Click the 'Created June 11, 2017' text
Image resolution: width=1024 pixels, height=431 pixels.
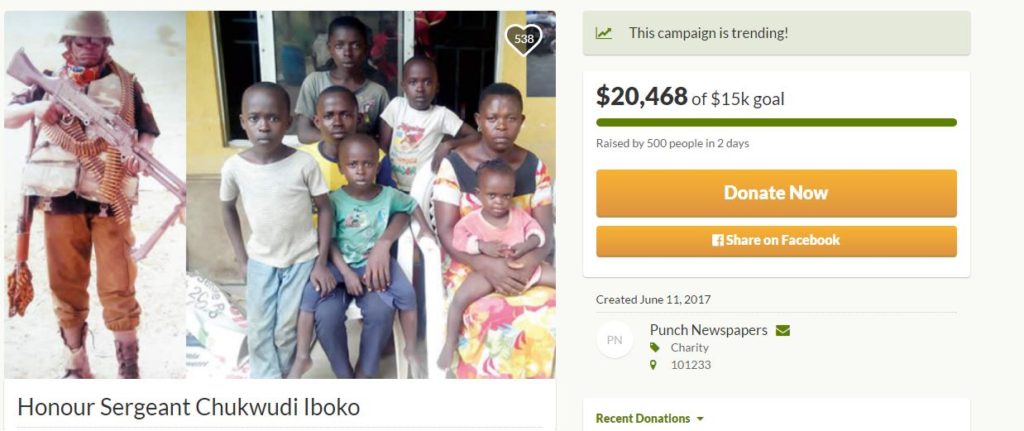coord(653,299)
